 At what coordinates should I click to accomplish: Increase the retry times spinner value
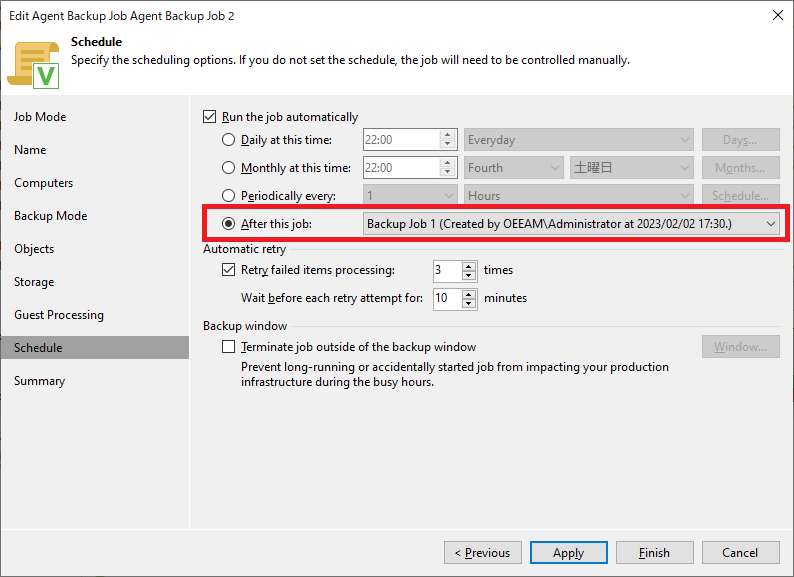click(x=469, y=265)
